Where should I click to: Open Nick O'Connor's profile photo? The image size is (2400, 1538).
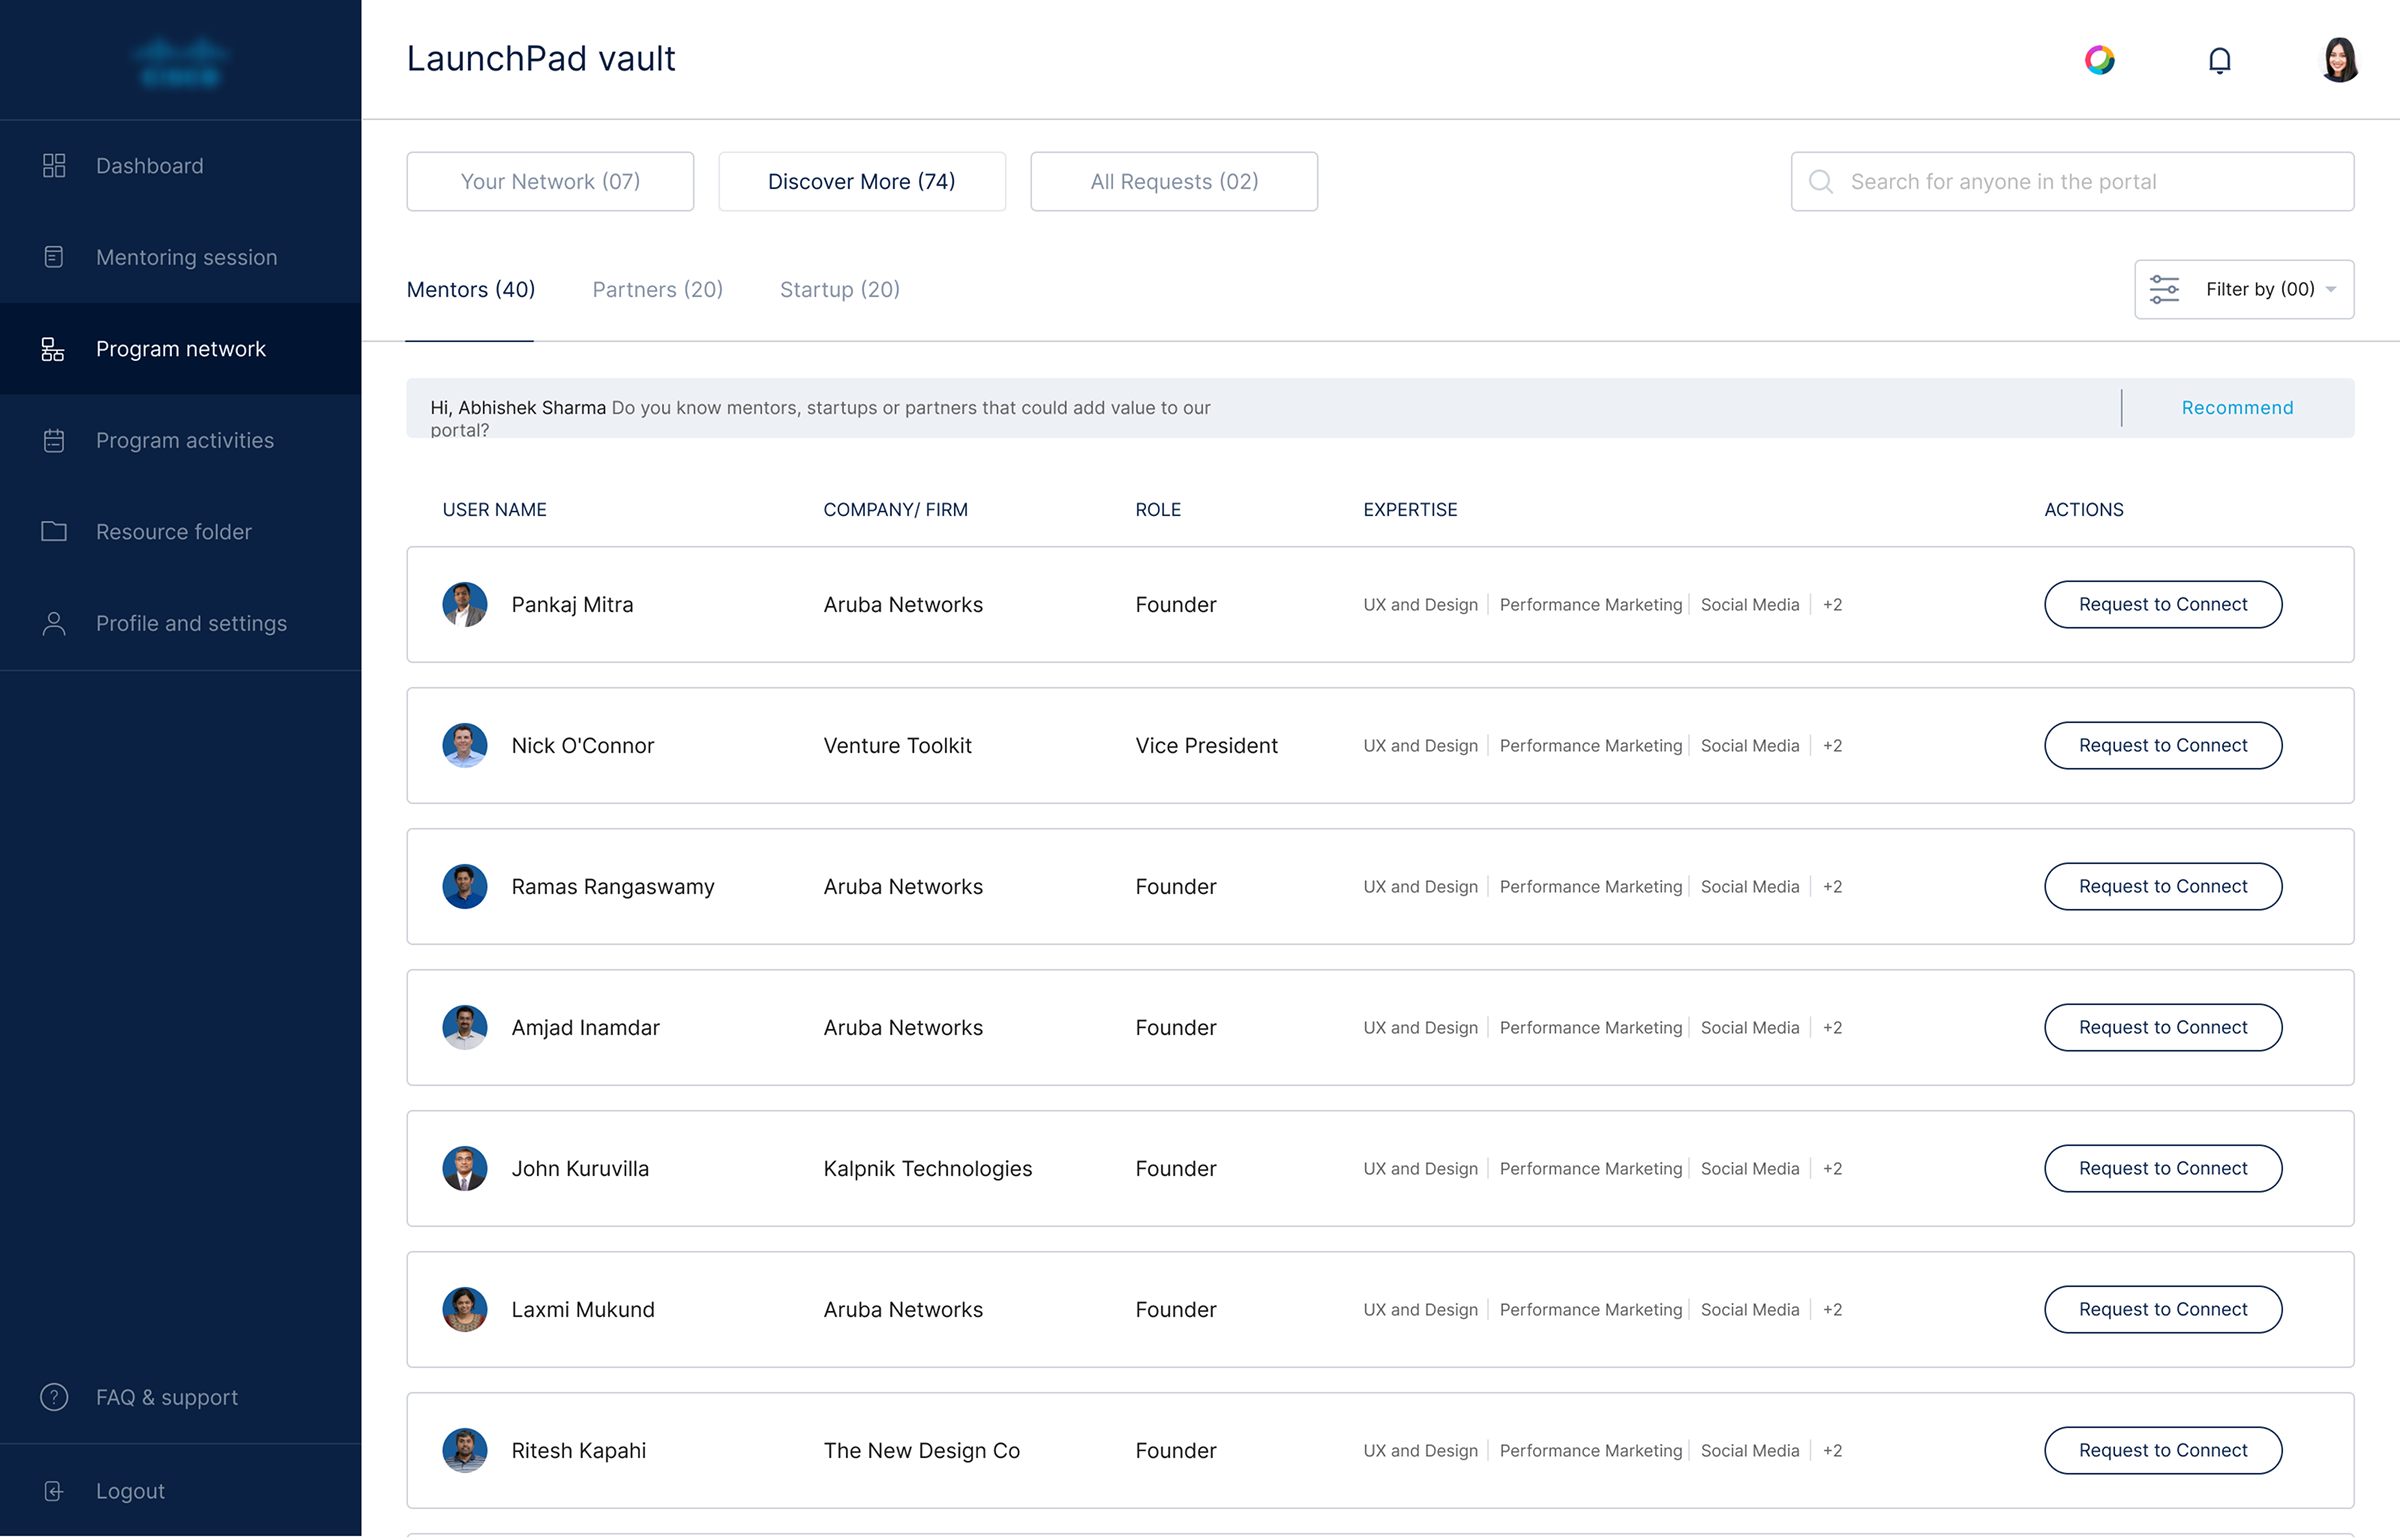(465, 745)
